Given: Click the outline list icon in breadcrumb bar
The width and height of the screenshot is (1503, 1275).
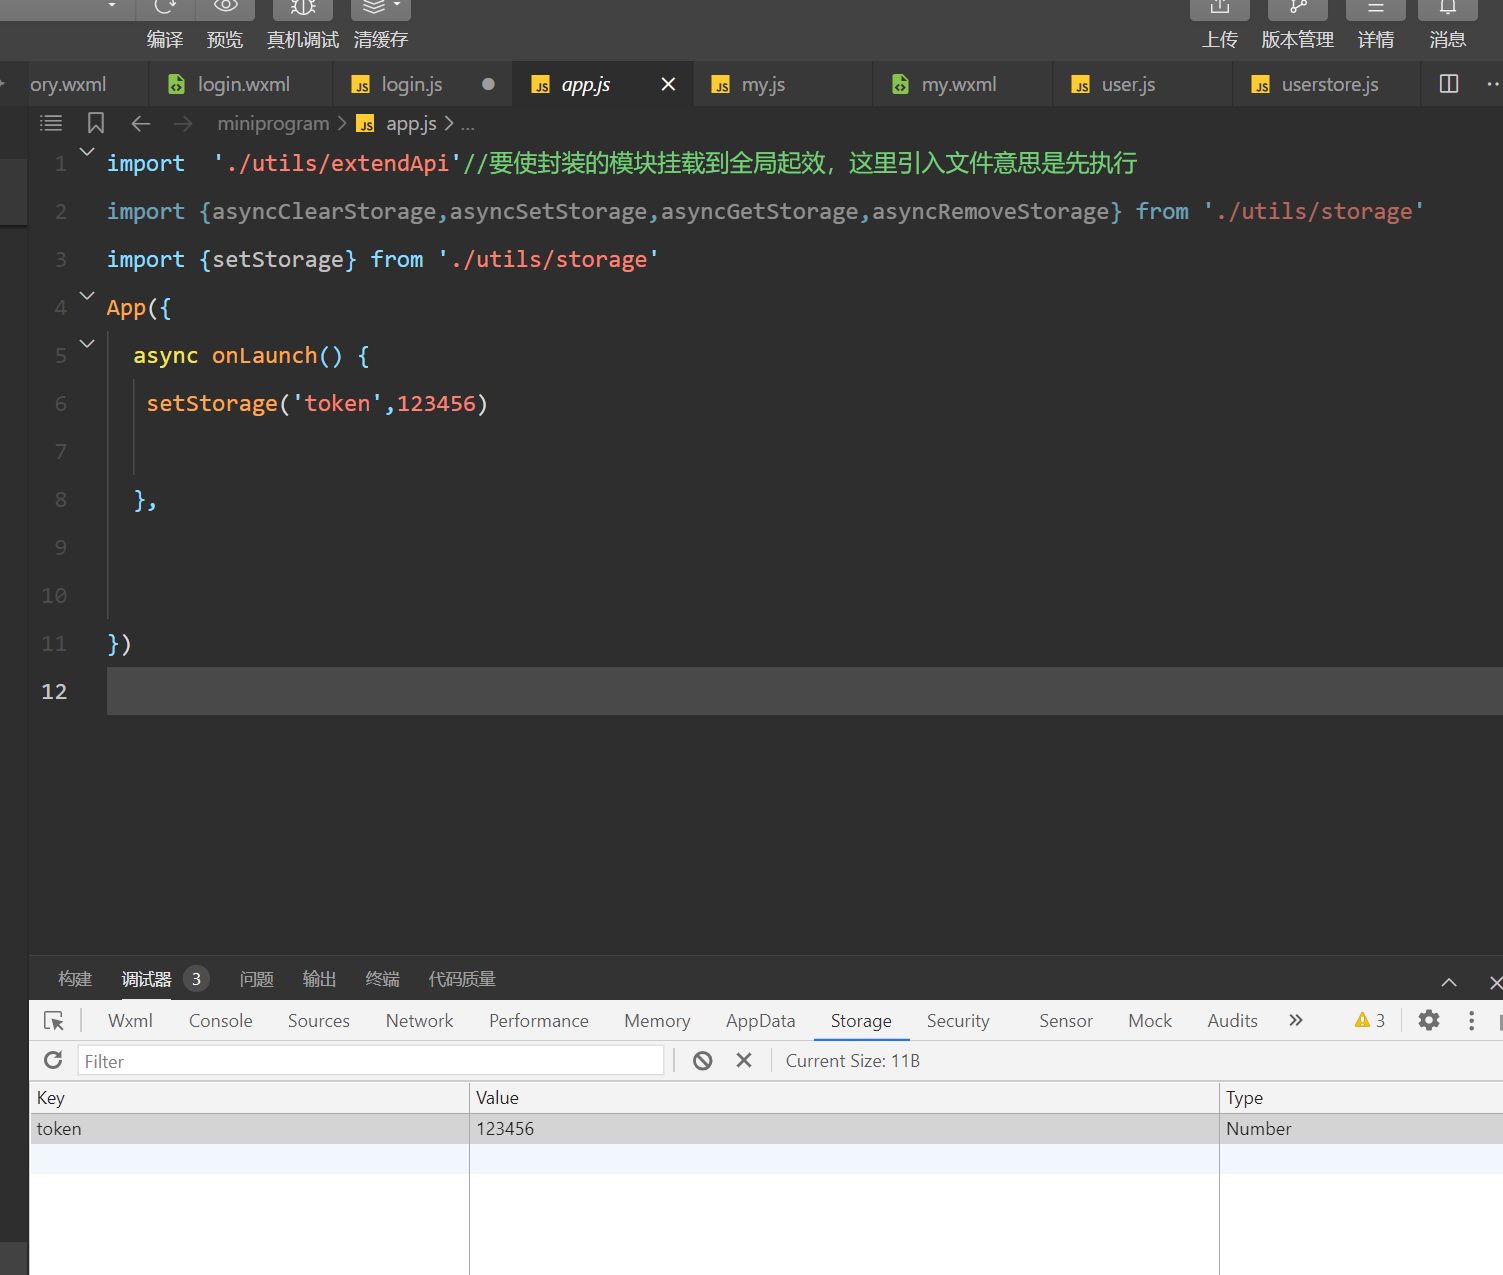Looking at the screenshot, I should (x=51, y=123).
